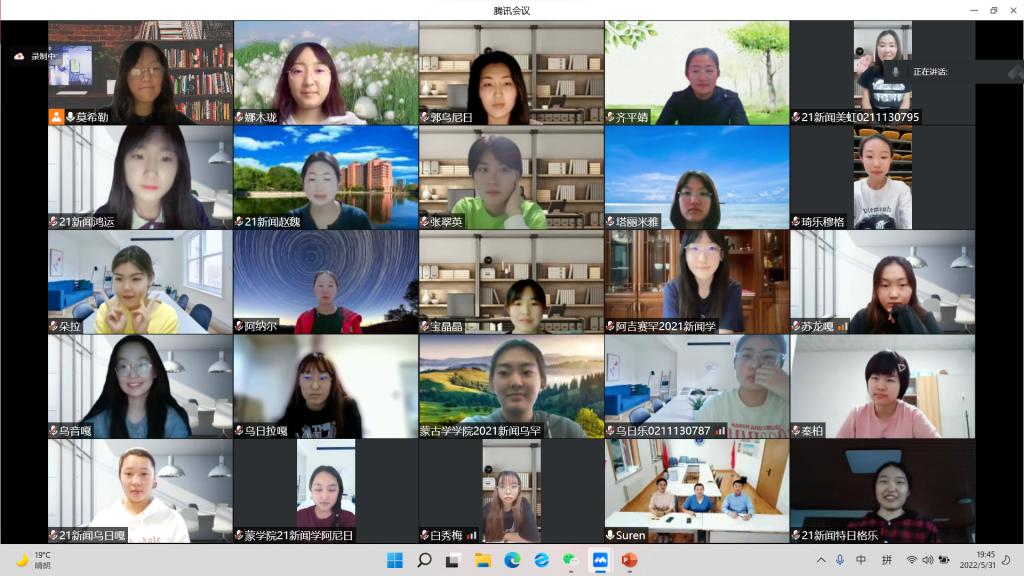The image size is (1024, 576).
Task: Open taskbar Search magnifier
Action: point(424,560)
